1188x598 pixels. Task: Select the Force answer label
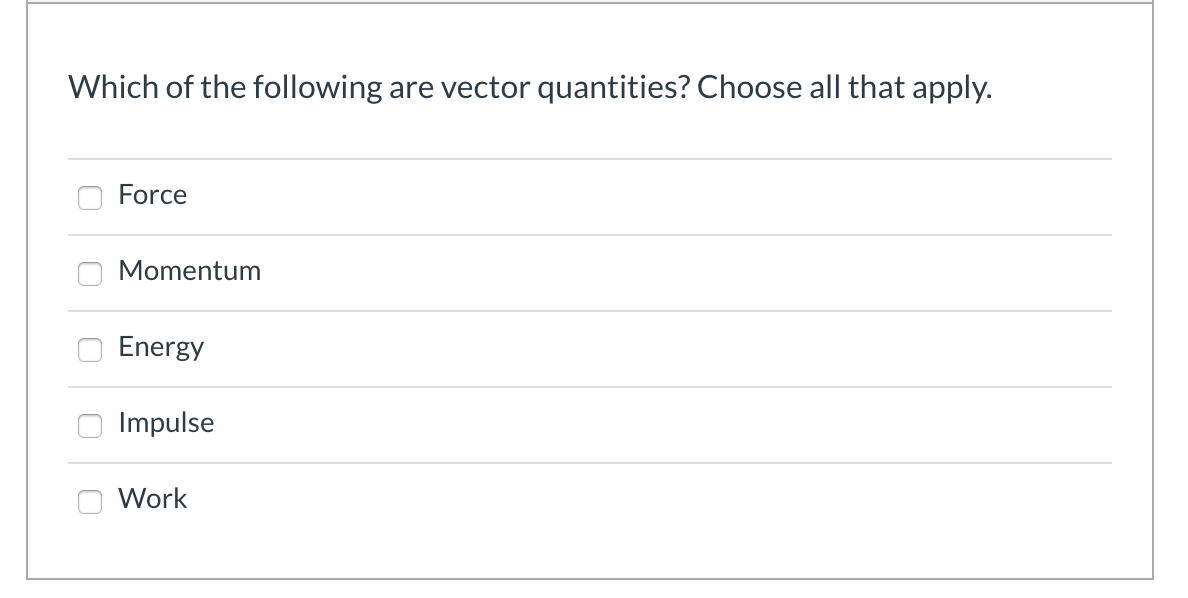pos(152,195)
